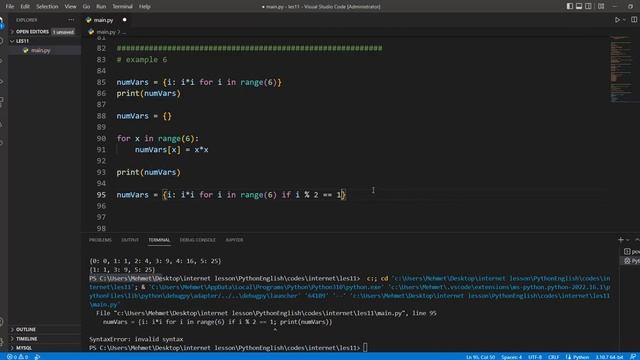Click the 'for x in range(6):' line
Screen dimensions: 640x360
click(x=158, y=138)
